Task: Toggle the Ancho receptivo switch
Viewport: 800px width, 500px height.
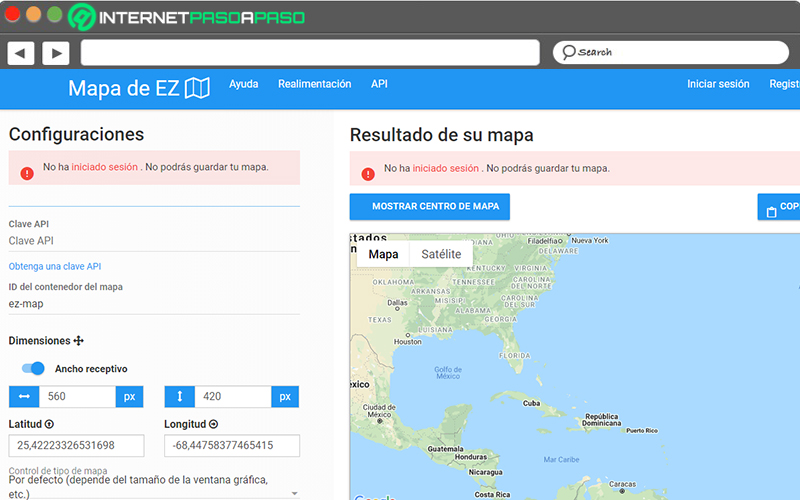Action: [33, 368]
